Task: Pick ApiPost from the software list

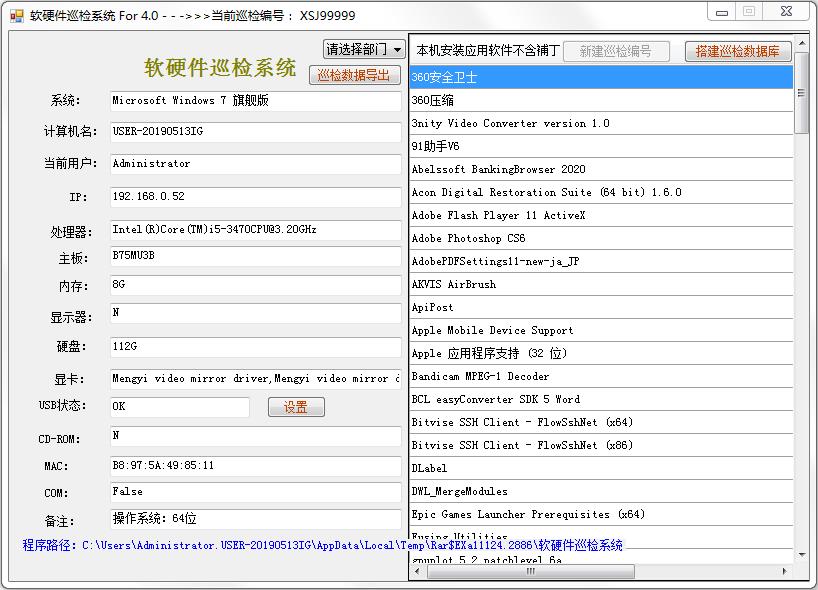Action: 600,307
